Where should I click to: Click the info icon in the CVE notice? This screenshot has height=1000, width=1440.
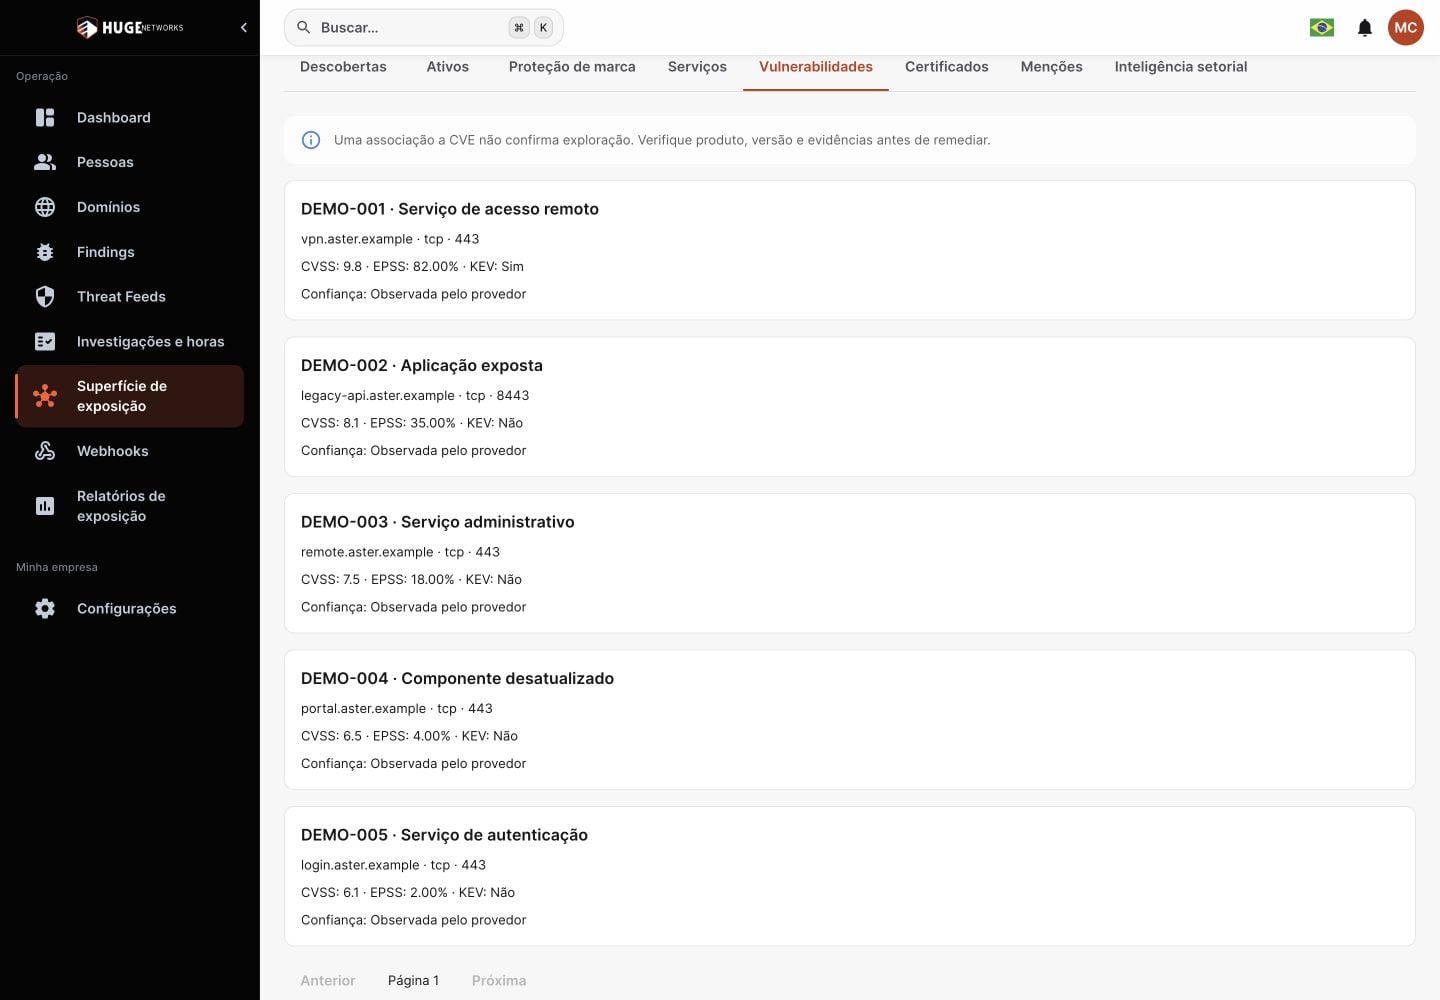click(311, 140)
